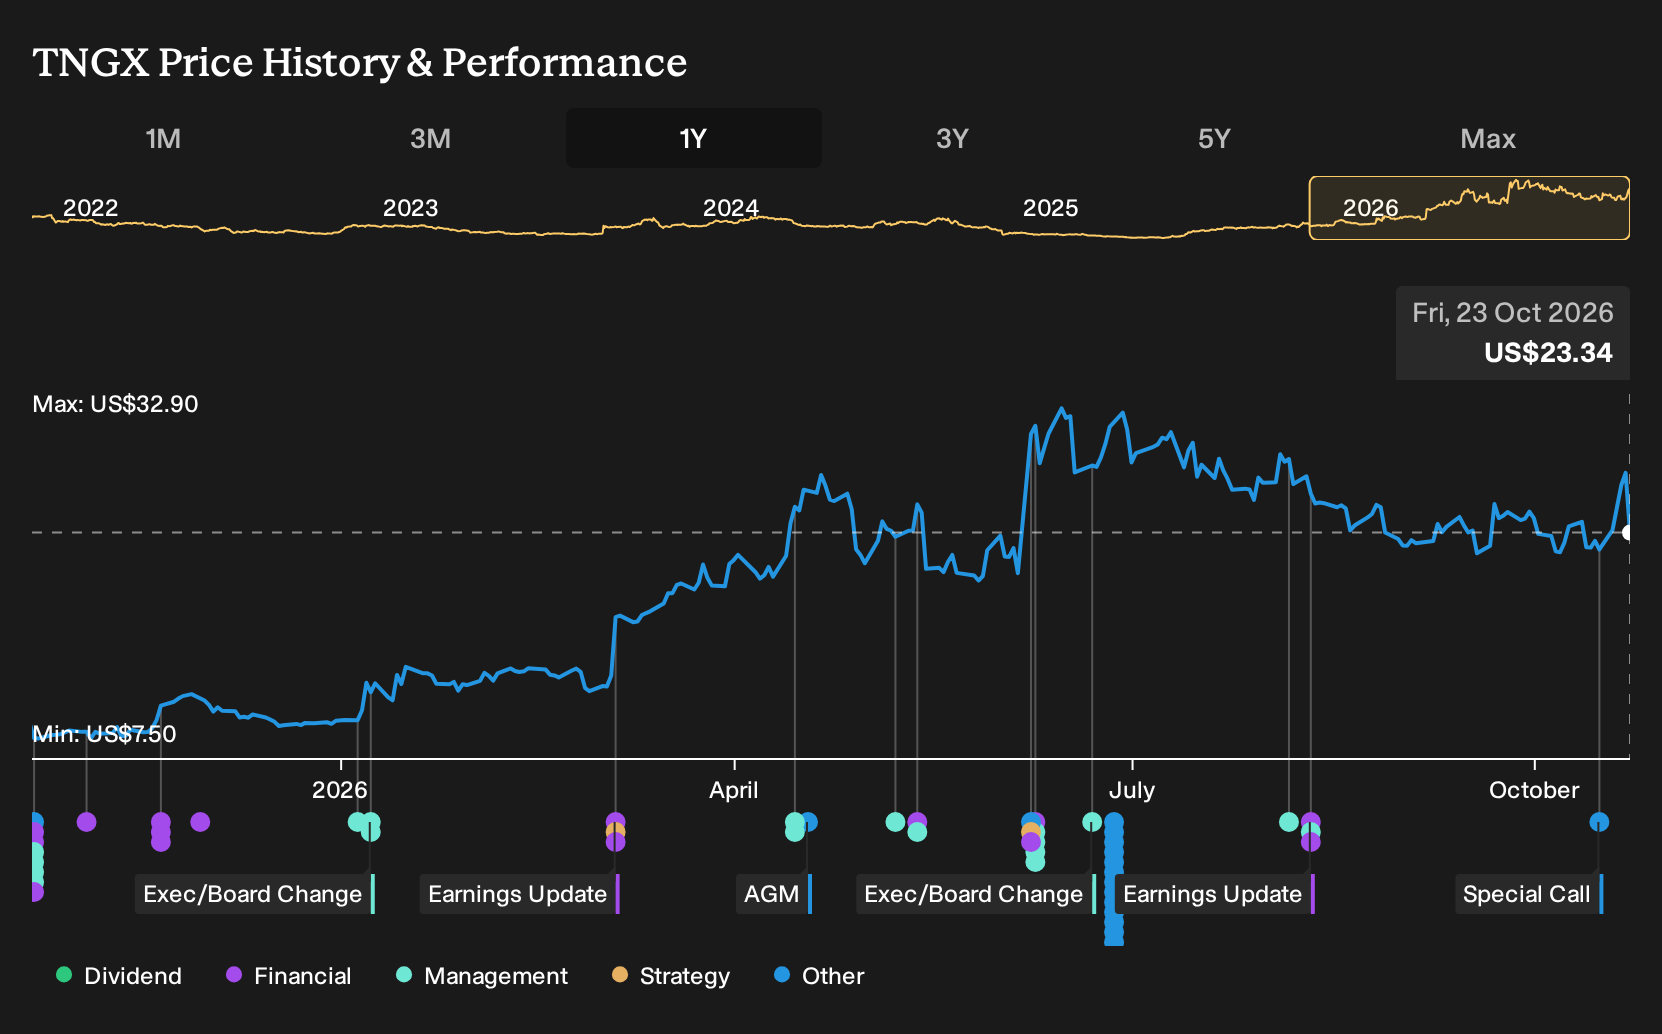Click the highlighted 2026 range selector window

click(x=1469, y=208)
